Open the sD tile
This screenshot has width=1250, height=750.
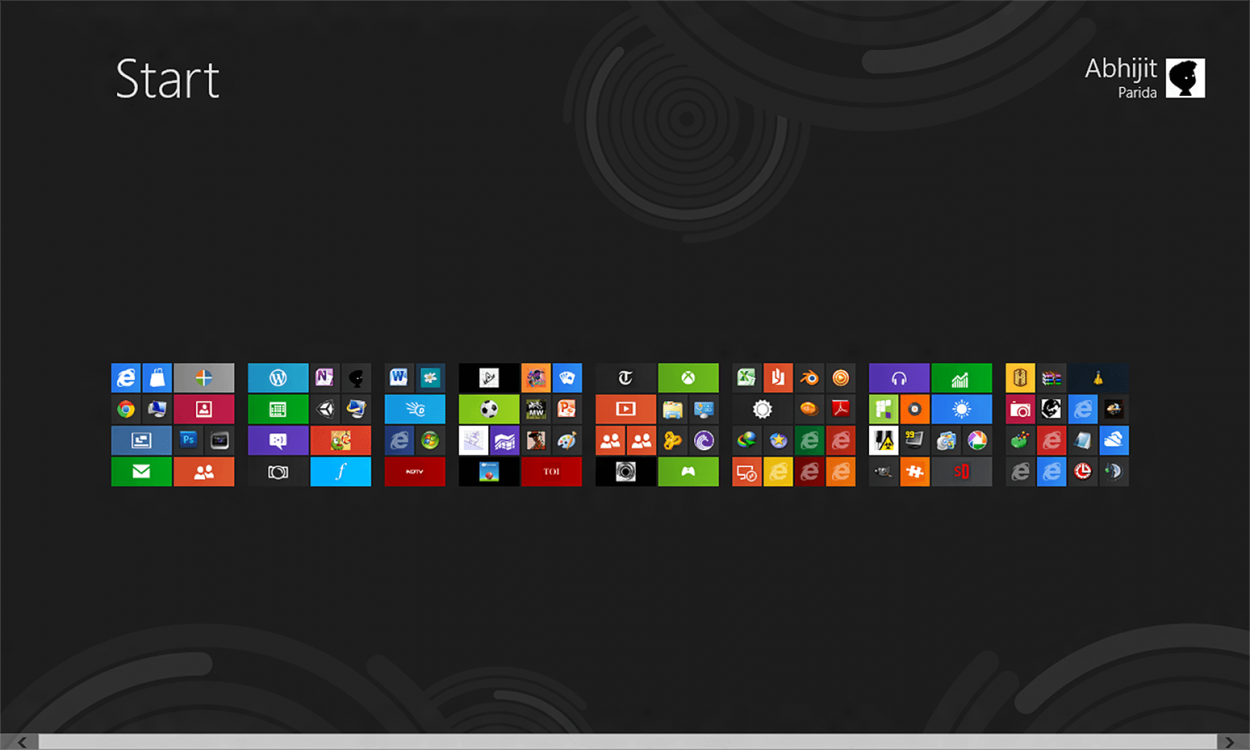tap(962, 472)
